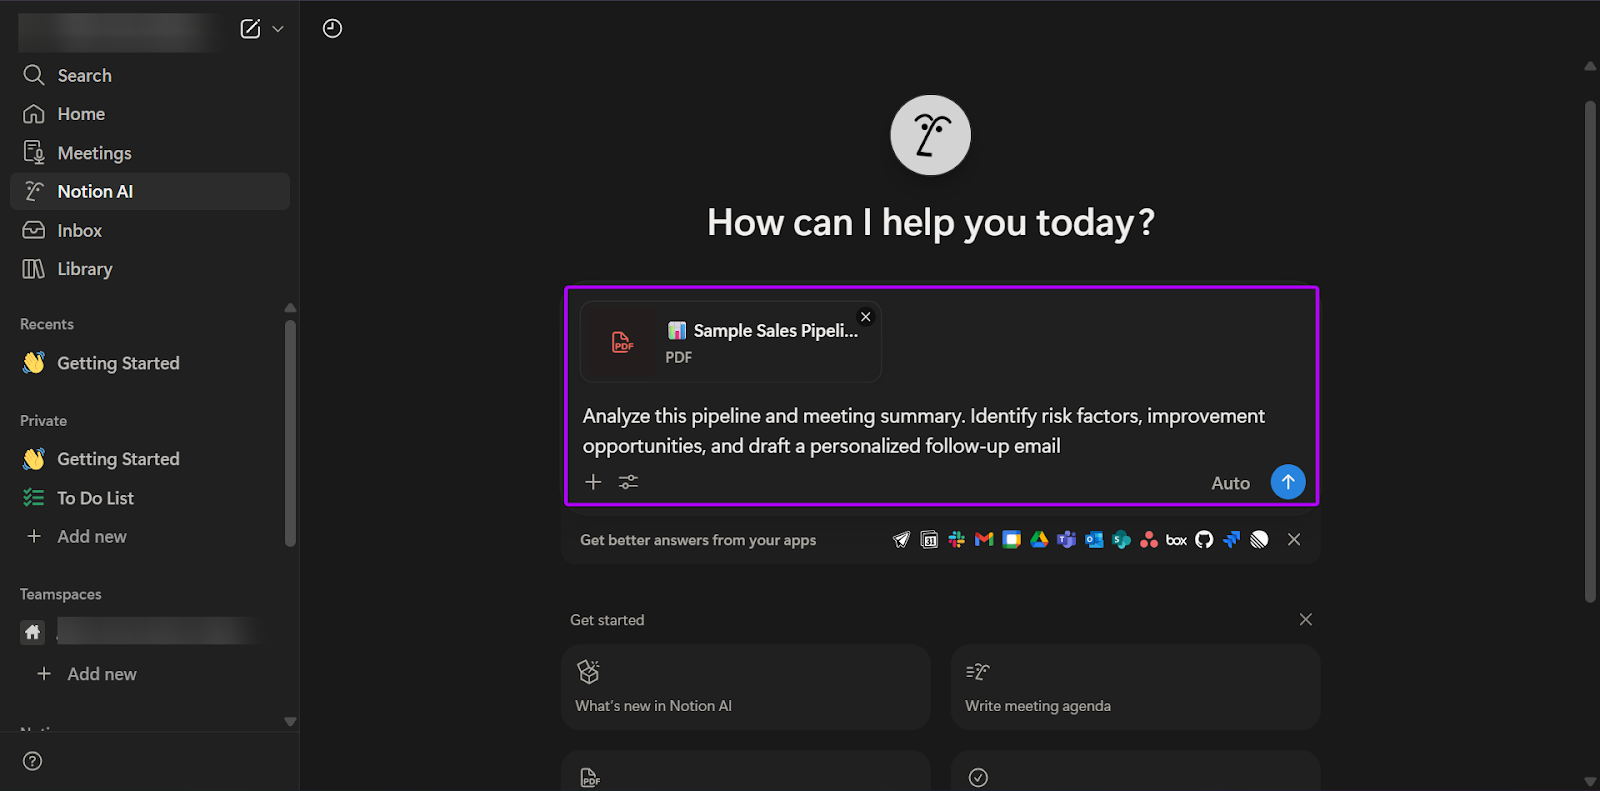
Task: Dismiss the Get started section
Action: point(1306,620)
